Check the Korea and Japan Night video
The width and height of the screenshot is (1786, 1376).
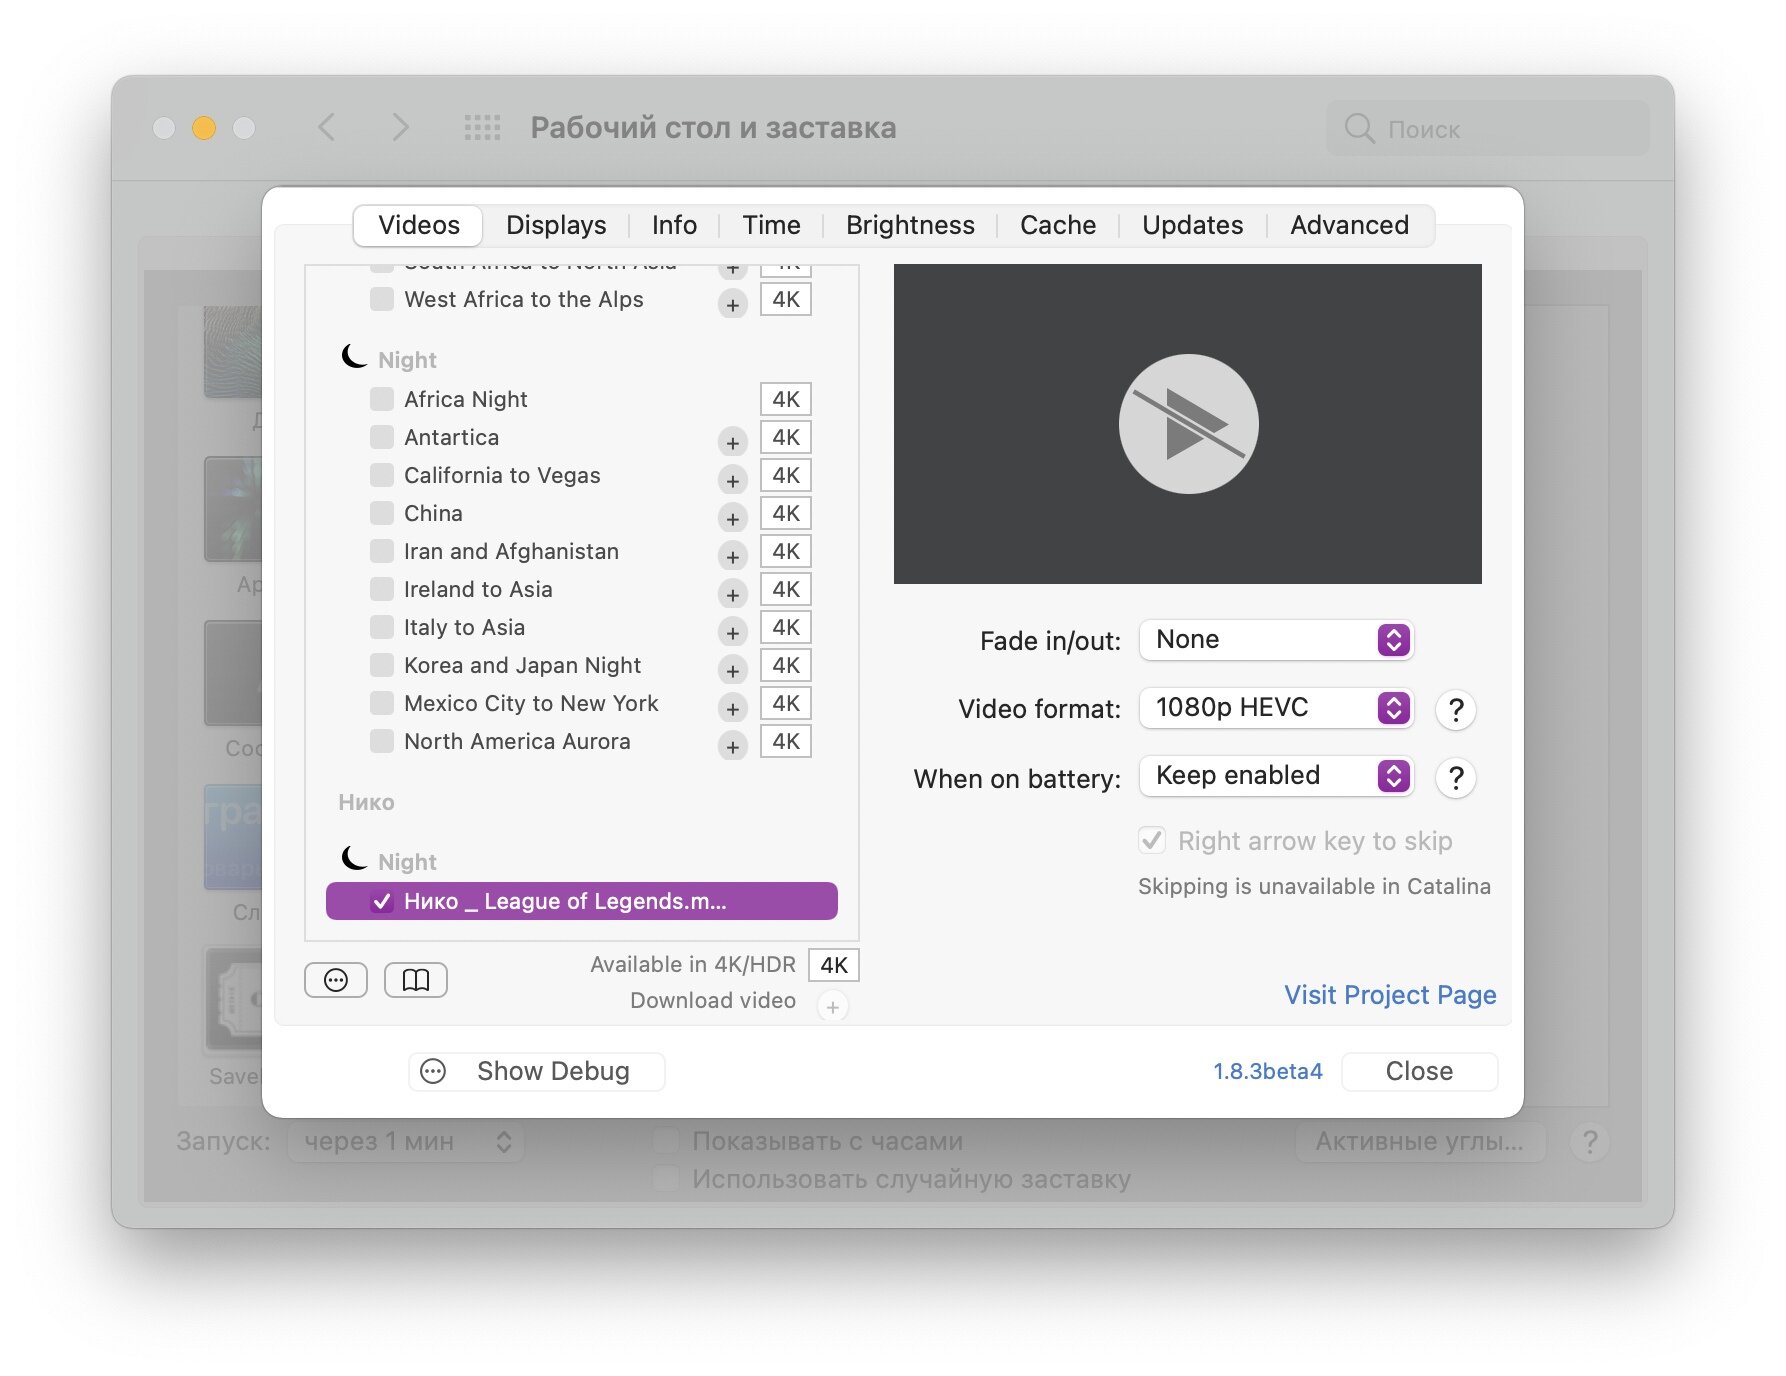click(x=382, y=665)
